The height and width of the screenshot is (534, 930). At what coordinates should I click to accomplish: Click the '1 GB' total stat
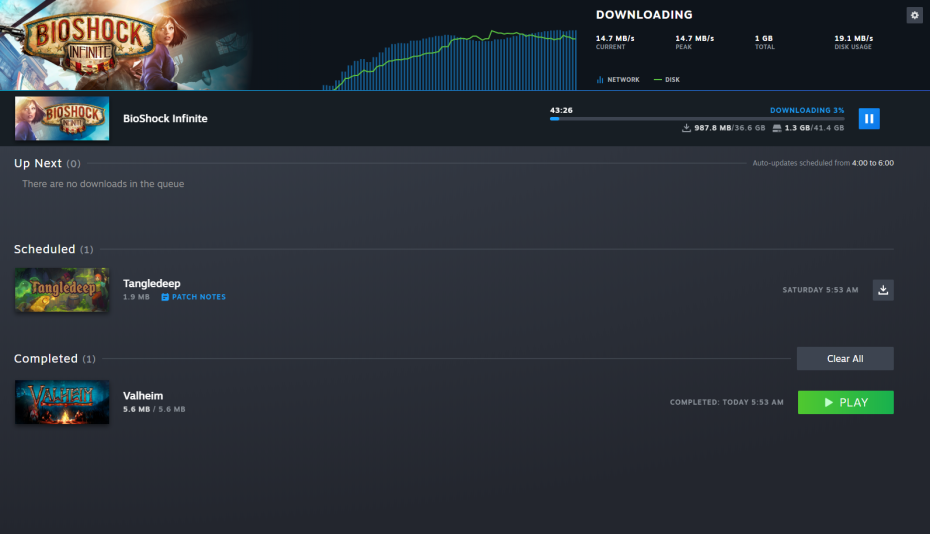pos(763,39)
